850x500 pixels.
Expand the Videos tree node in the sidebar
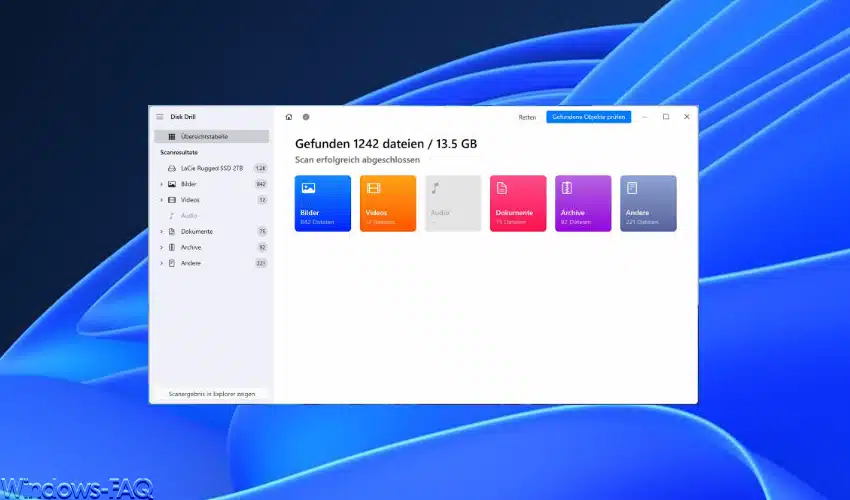coord(161,200)
